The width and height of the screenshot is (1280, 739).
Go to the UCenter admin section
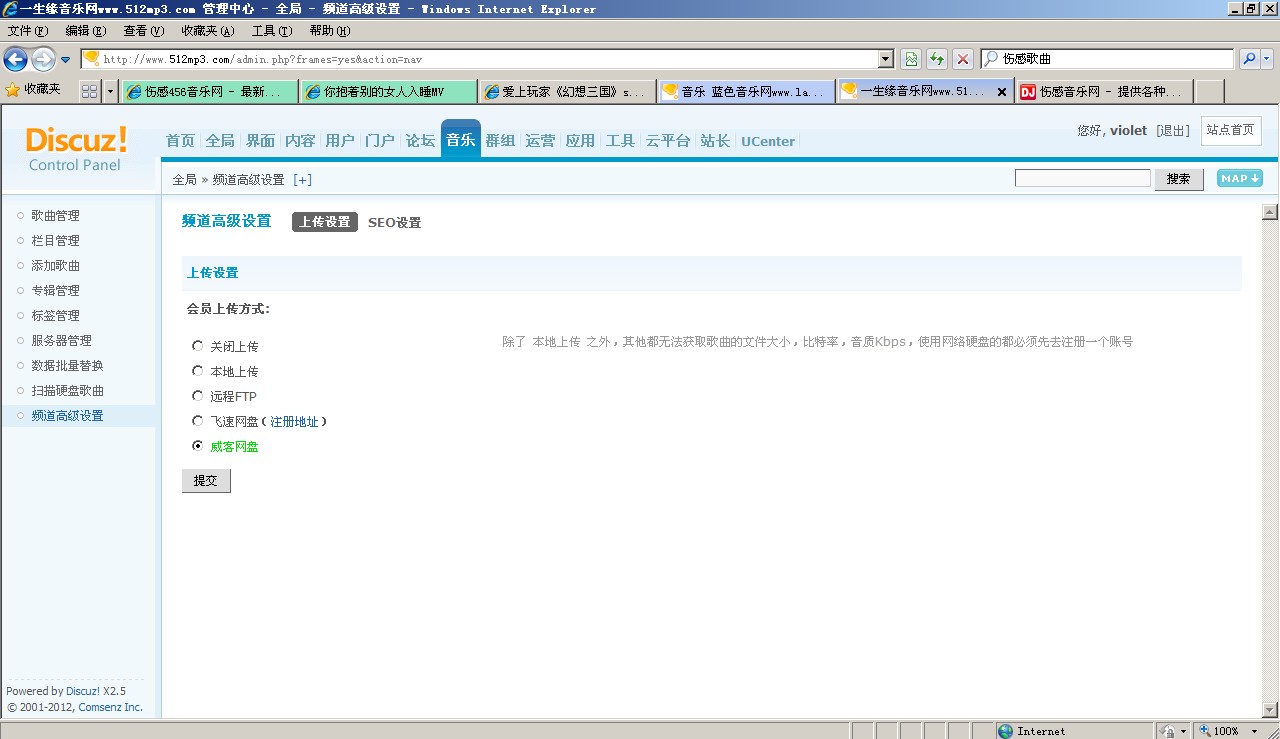pyautogui.click(x=768, y=141)
